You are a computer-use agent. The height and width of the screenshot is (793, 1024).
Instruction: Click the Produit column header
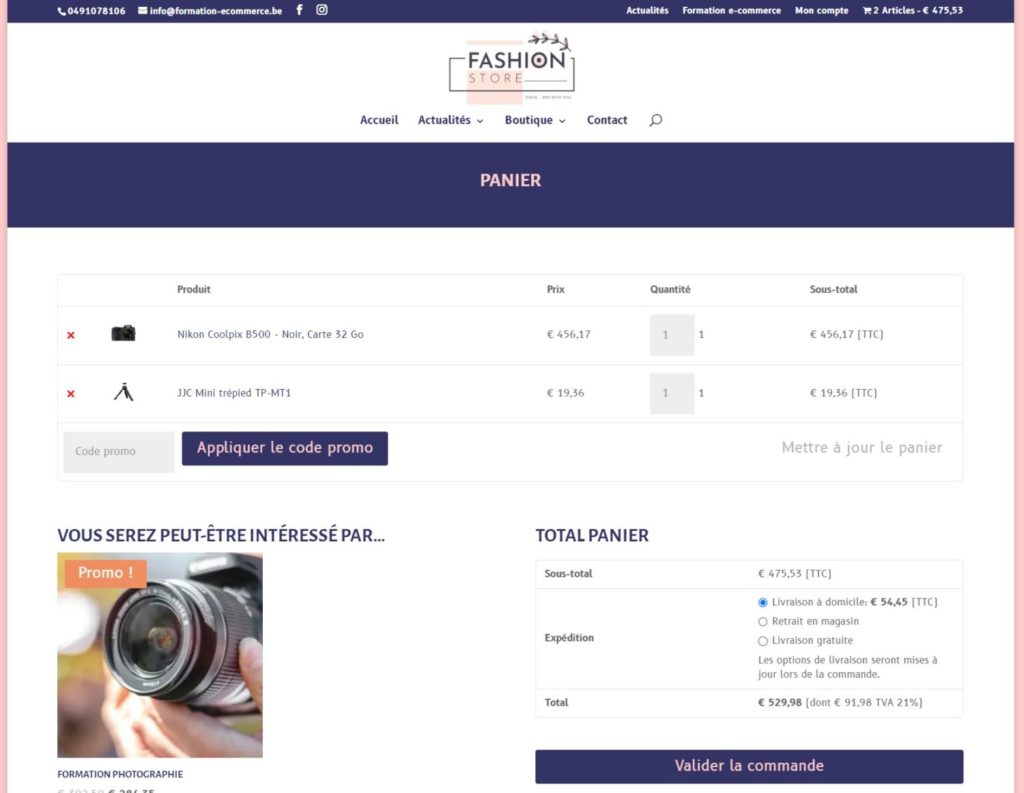click(x=194, y=289)
